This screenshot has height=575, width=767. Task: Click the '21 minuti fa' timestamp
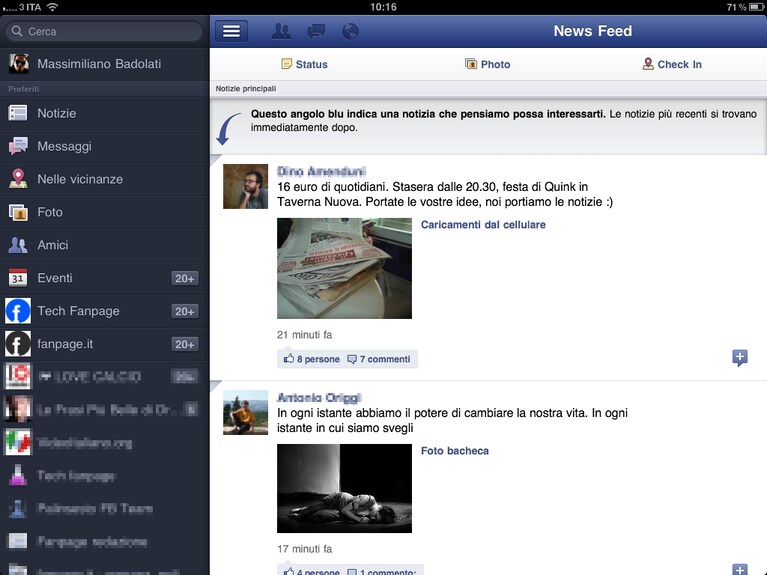[x=304, y=335]
